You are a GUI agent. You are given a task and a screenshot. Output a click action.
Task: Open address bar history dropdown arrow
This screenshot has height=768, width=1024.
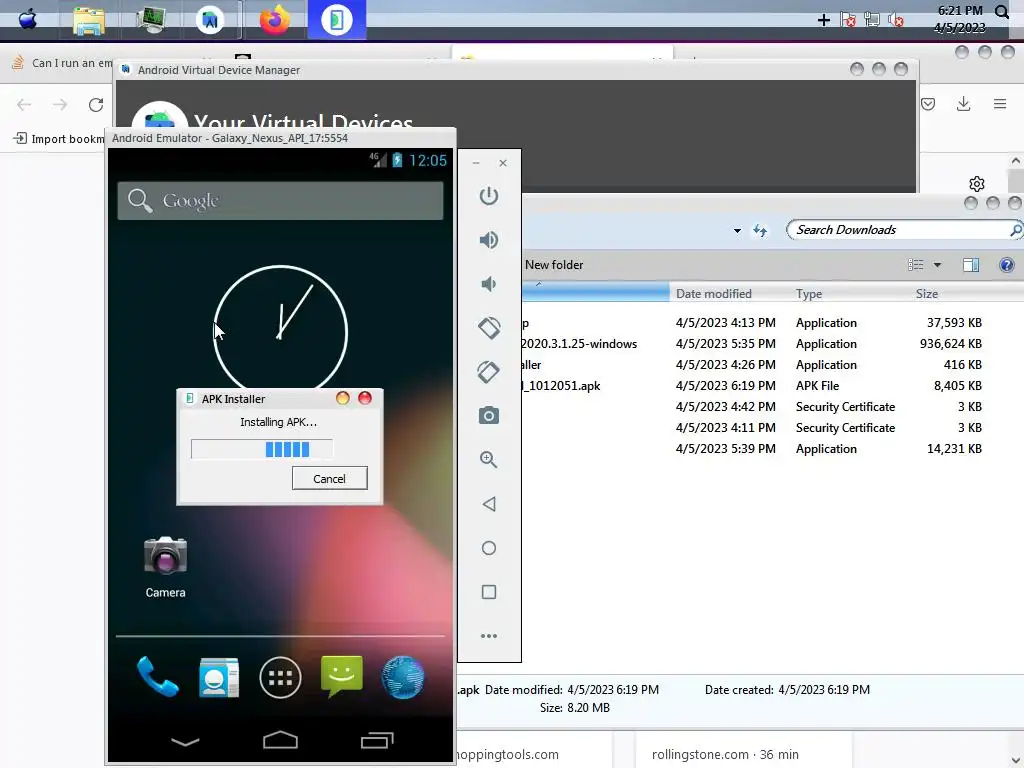pyautogui.click(x=737, y=231)
